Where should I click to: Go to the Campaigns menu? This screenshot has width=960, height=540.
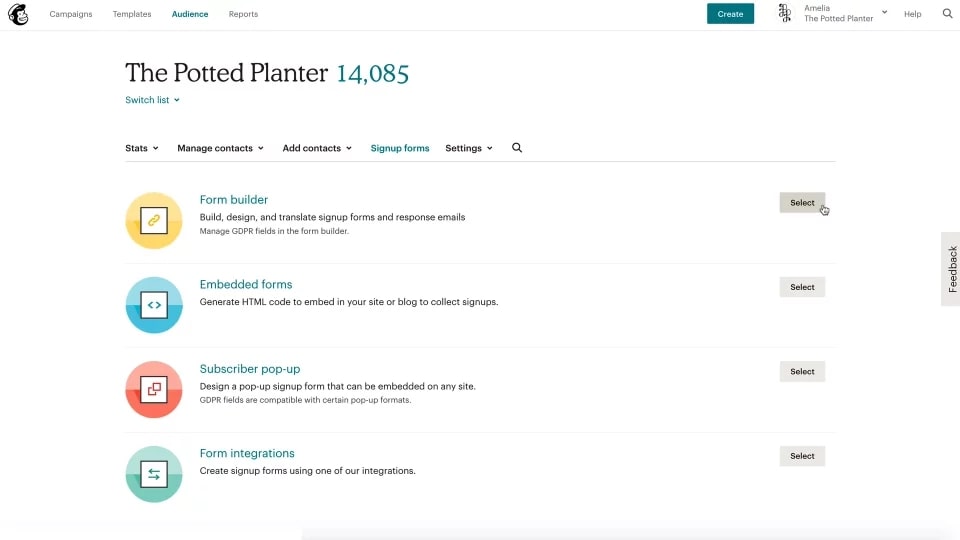pyautogui.click(x=71, y=14)
